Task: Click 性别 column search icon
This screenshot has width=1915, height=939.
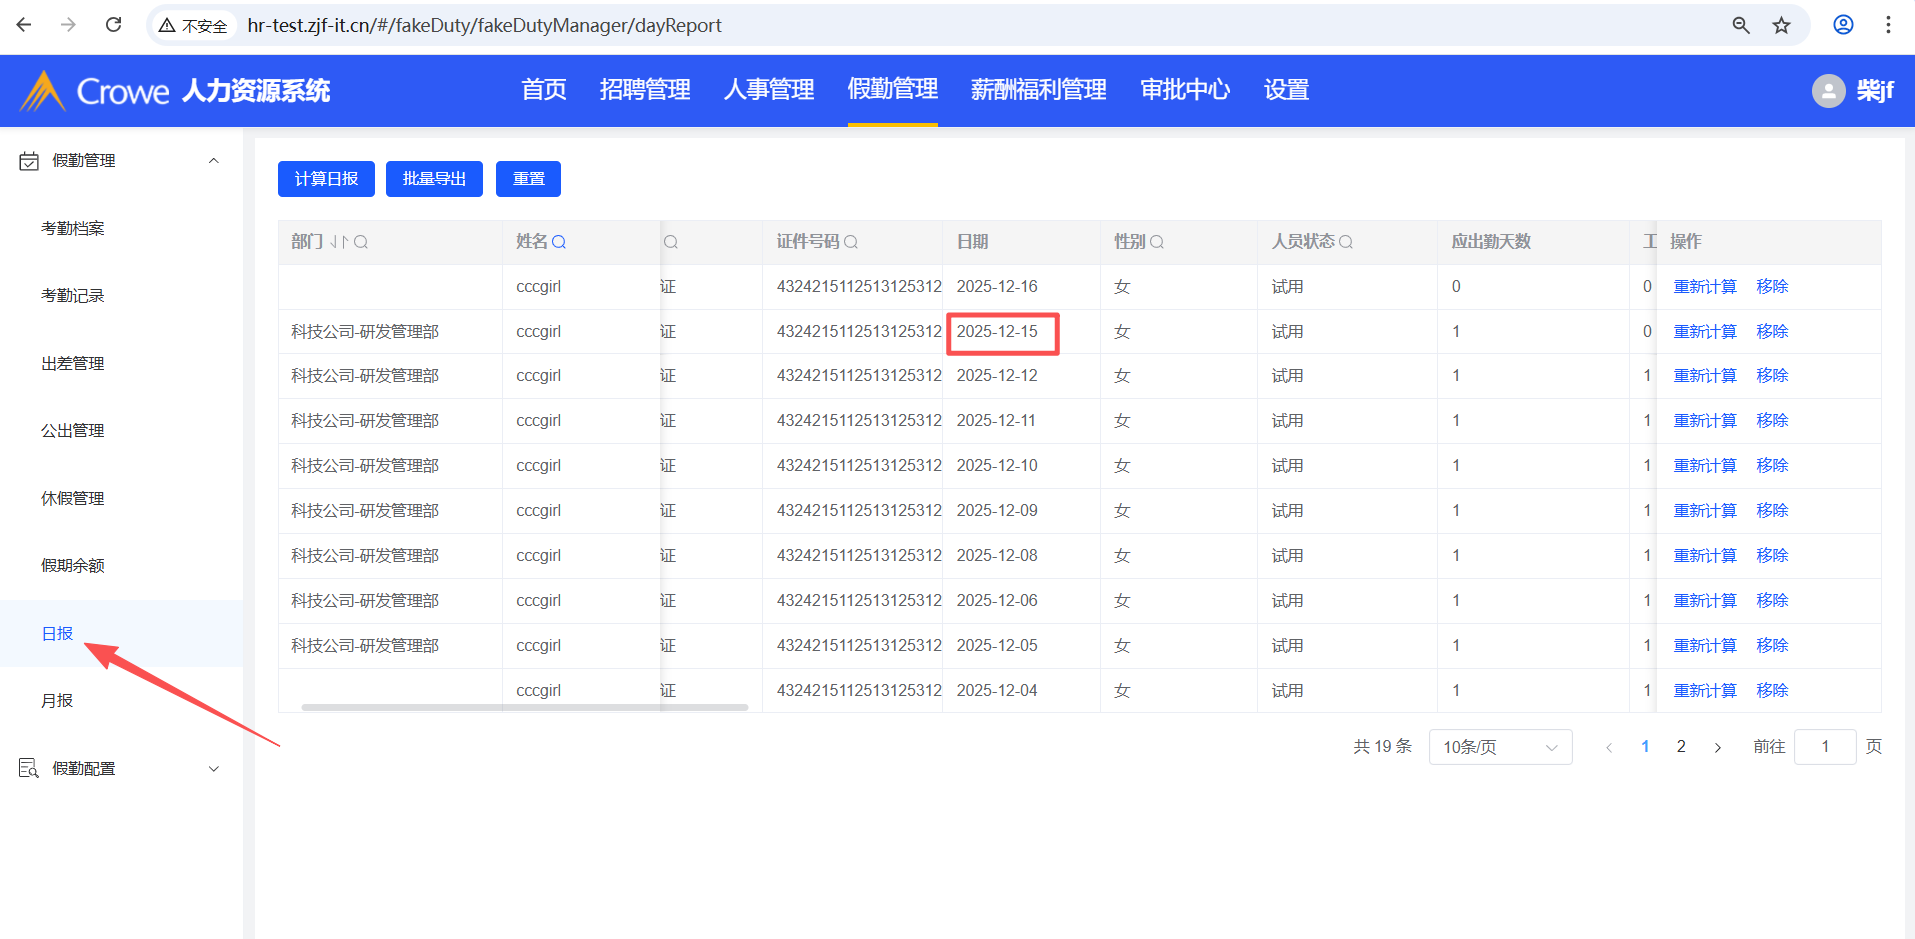Action: click(x=1157, y=242)
